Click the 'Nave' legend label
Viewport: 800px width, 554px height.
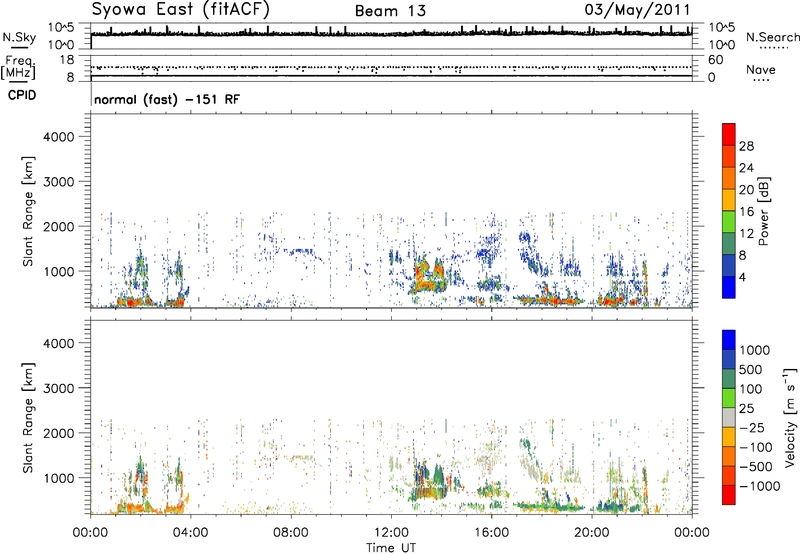761,69
